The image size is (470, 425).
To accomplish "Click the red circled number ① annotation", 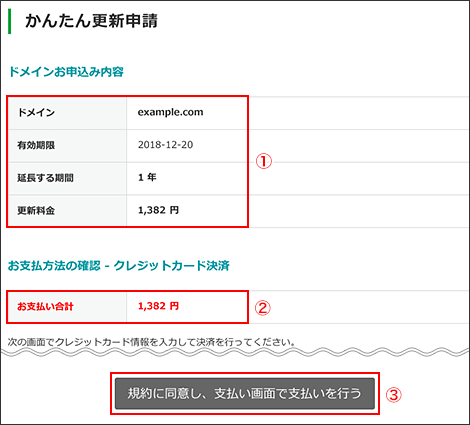I will (x=264, y=161).
